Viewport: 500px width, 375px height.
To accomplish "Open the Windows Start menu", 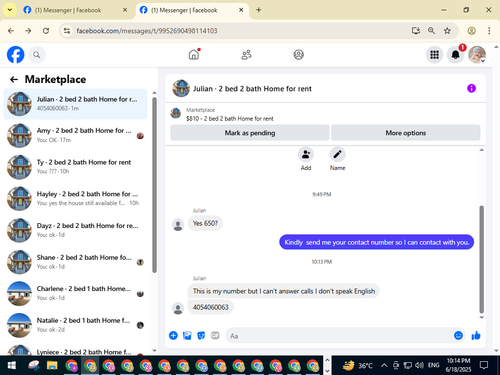I will coord(12,366).
